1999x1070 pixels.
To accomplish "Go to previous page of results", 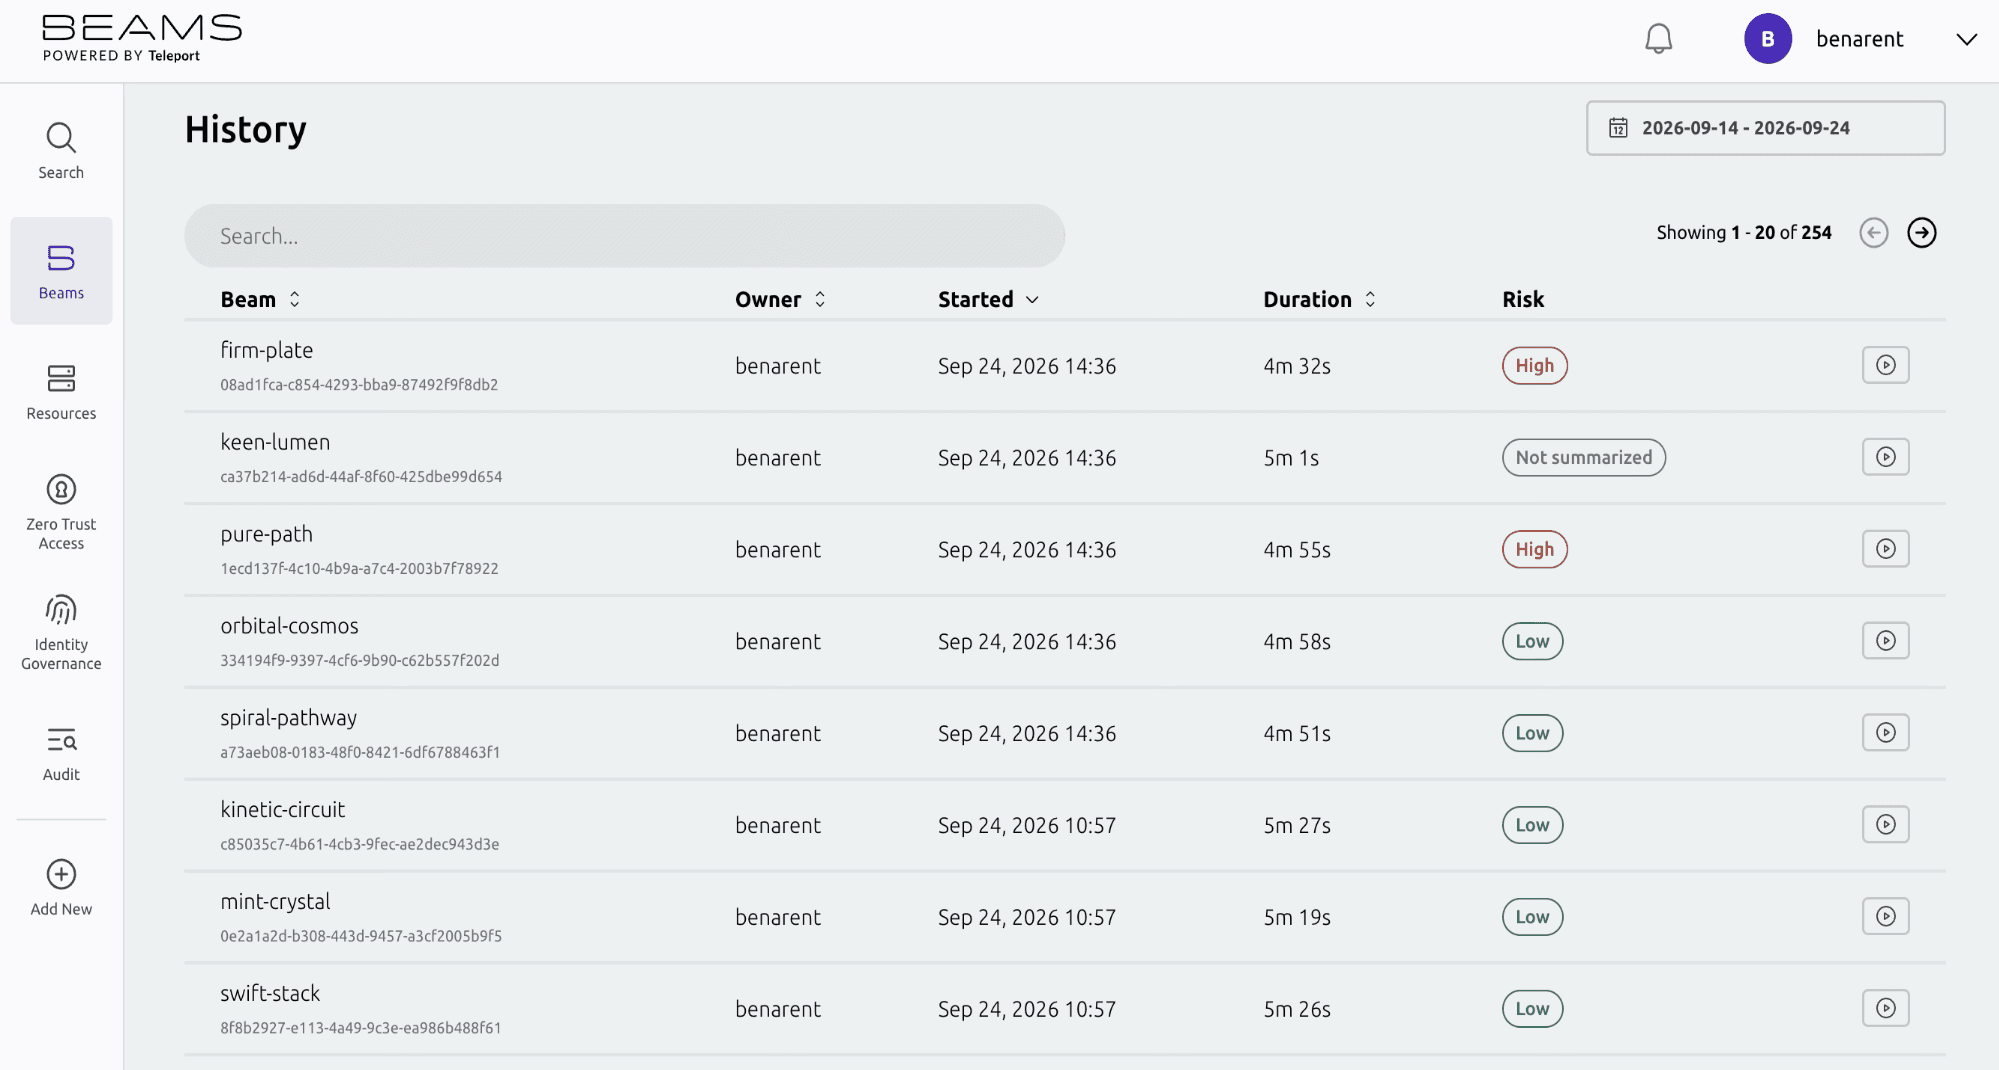I will [1873, 233].
